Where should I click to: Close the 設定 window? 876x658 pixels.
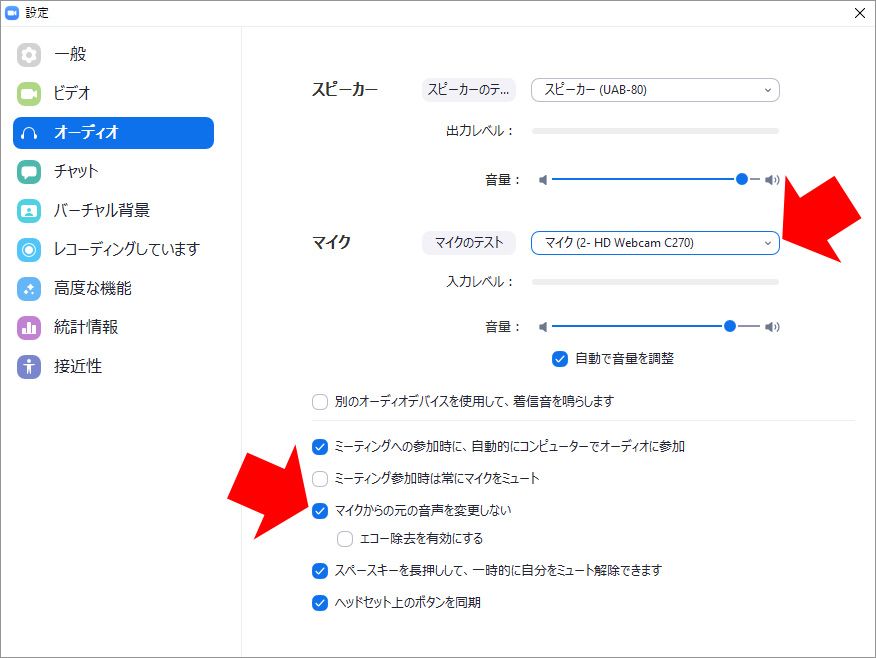click(x=859, y=13)
